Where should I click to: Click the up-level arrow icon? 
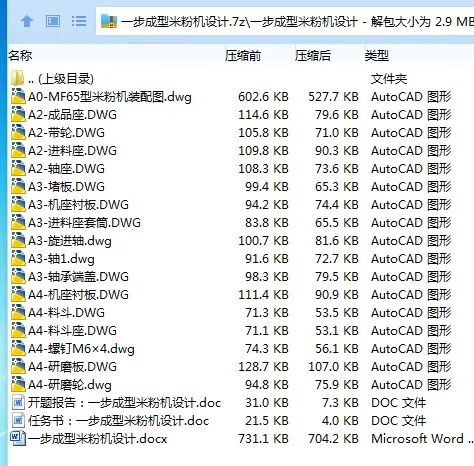(27, 22)
